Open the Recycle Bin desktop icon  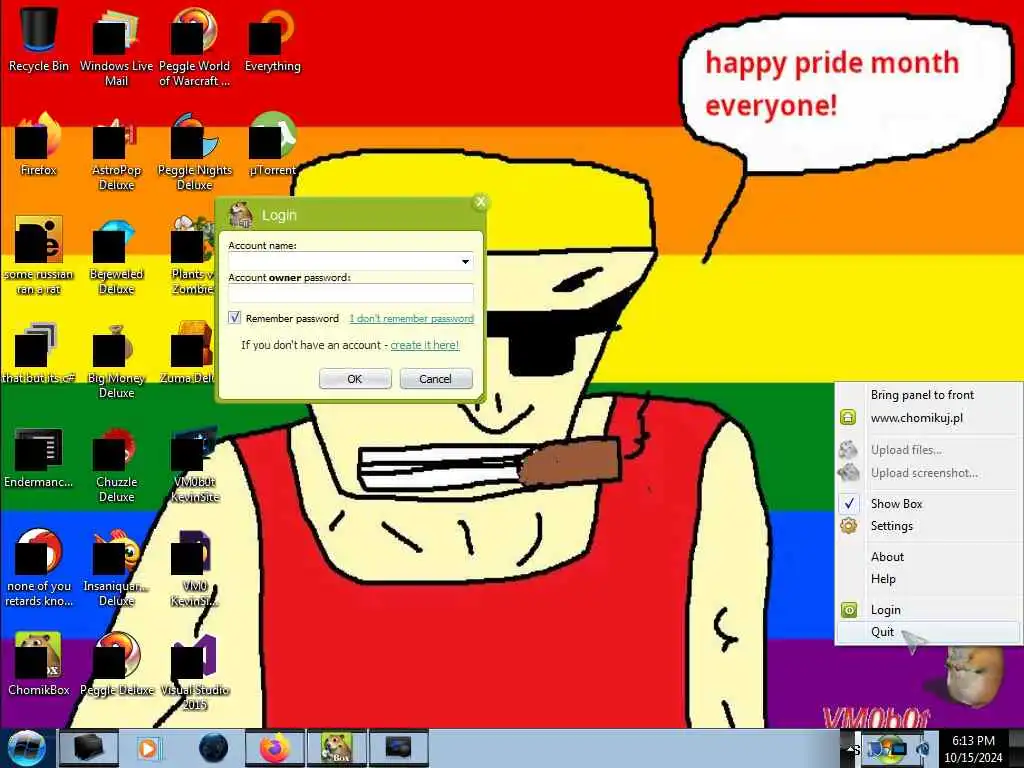coord(39,39)
